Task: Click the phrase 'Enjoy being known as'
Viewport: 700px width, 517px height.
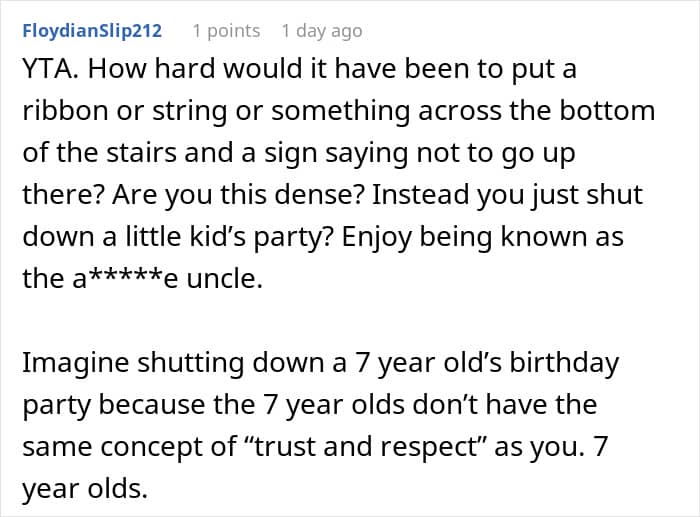Action: pyautogui.click(x=483, y=237)
